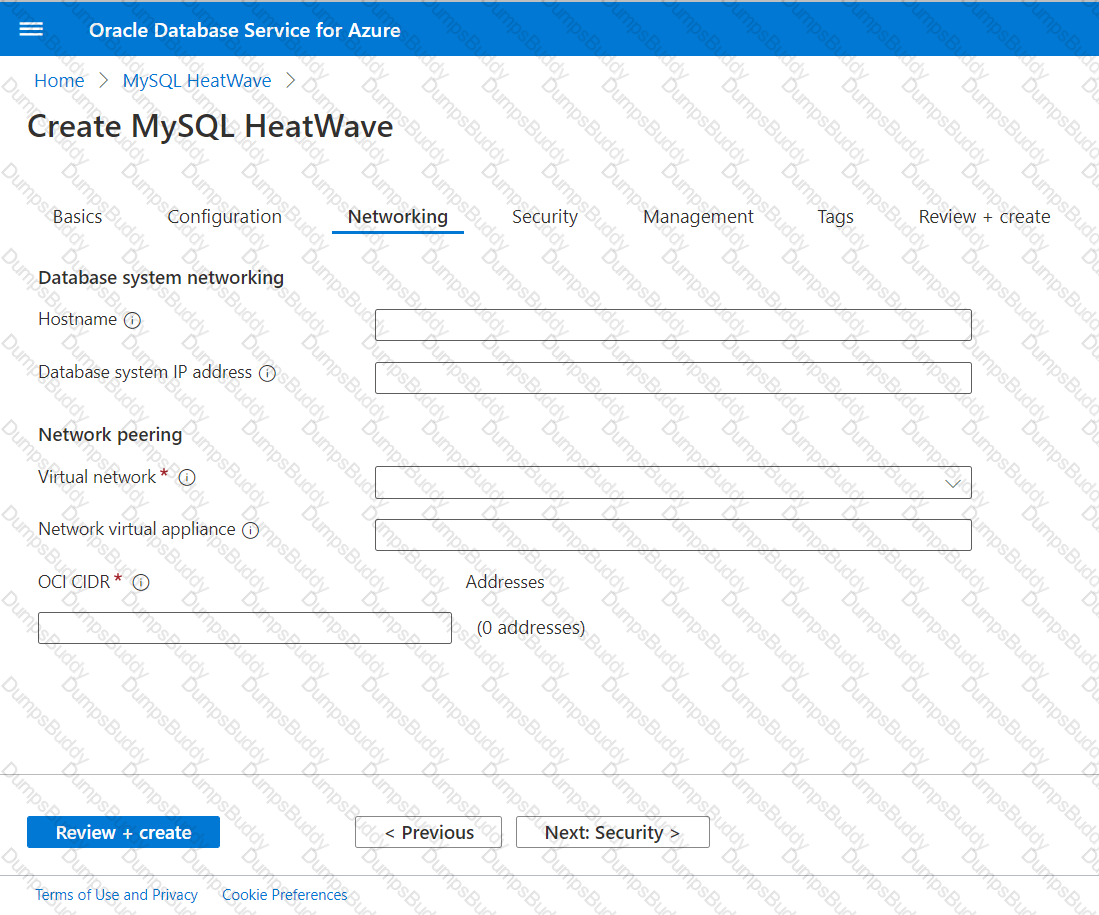Show info for Database system IP address

(x=267, y=373)
